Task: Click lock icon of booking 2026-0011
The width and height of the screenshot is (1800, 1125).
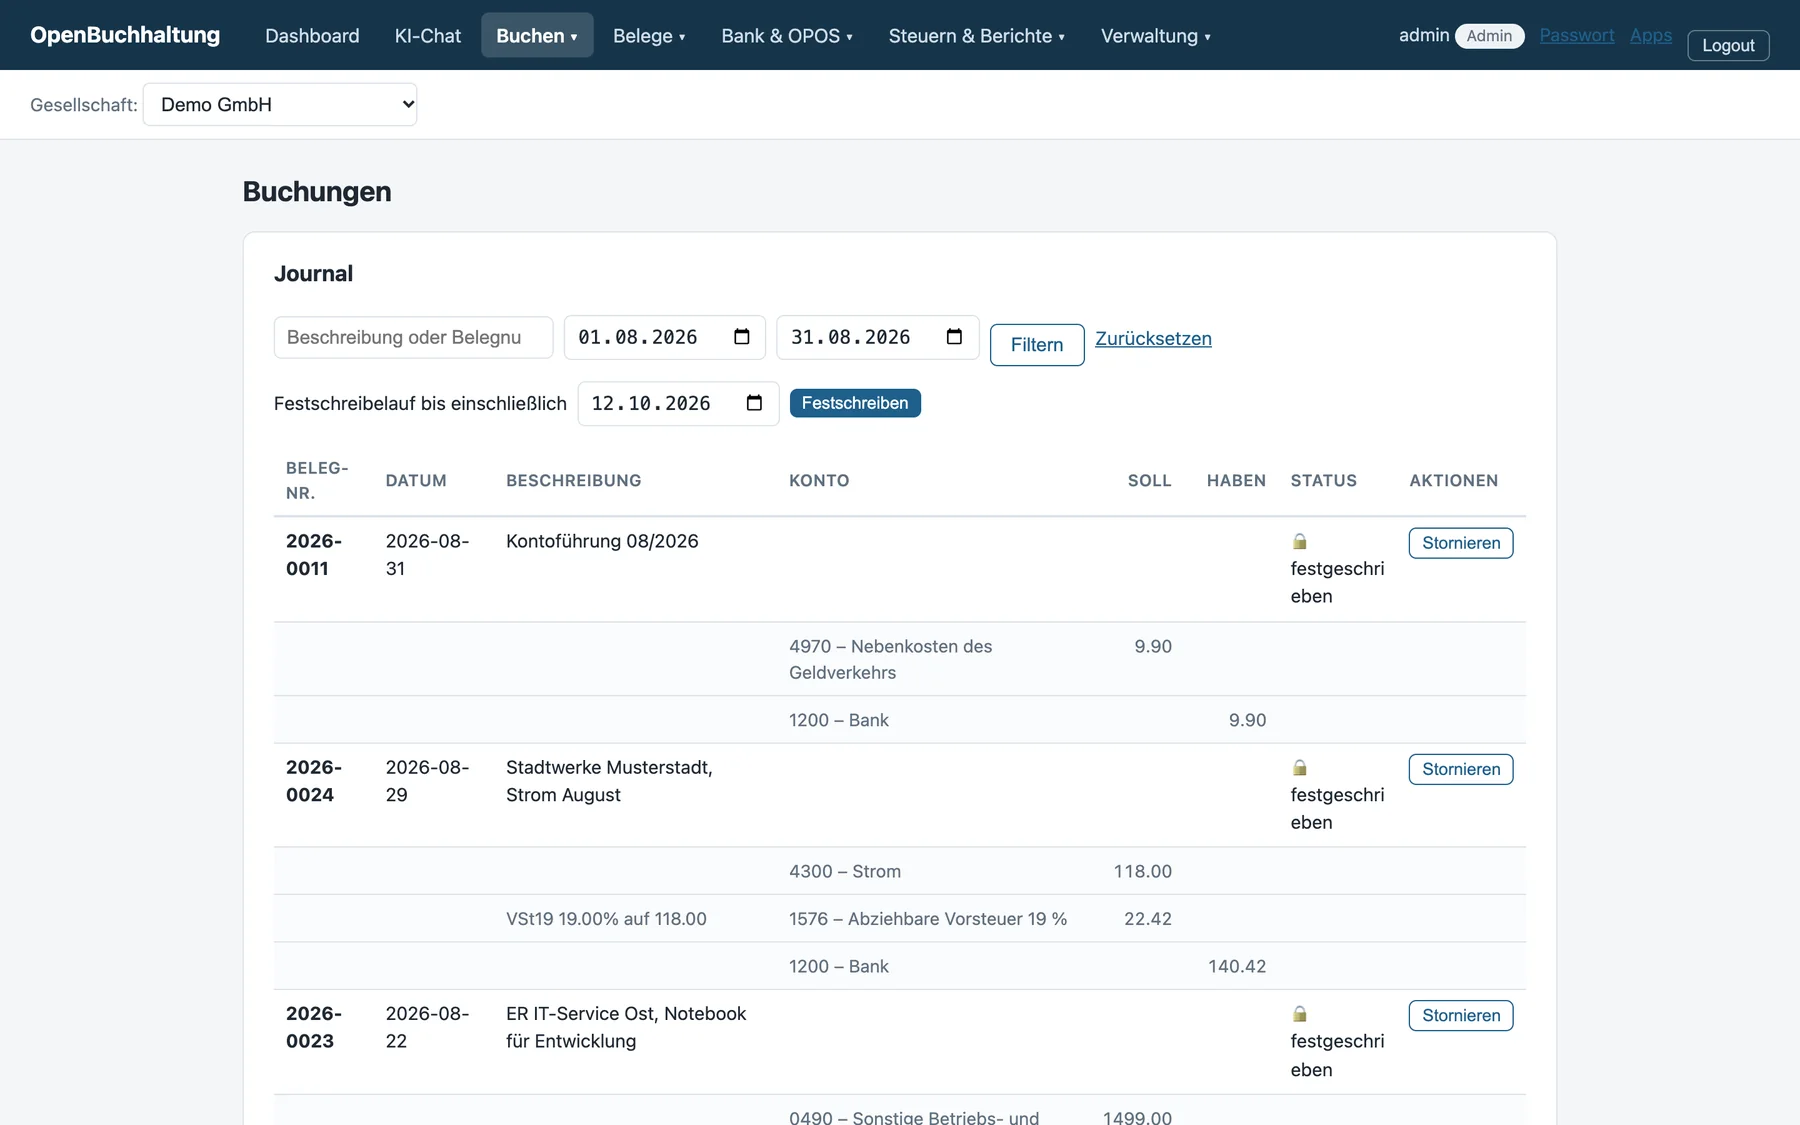Action: pos(1300,541)
